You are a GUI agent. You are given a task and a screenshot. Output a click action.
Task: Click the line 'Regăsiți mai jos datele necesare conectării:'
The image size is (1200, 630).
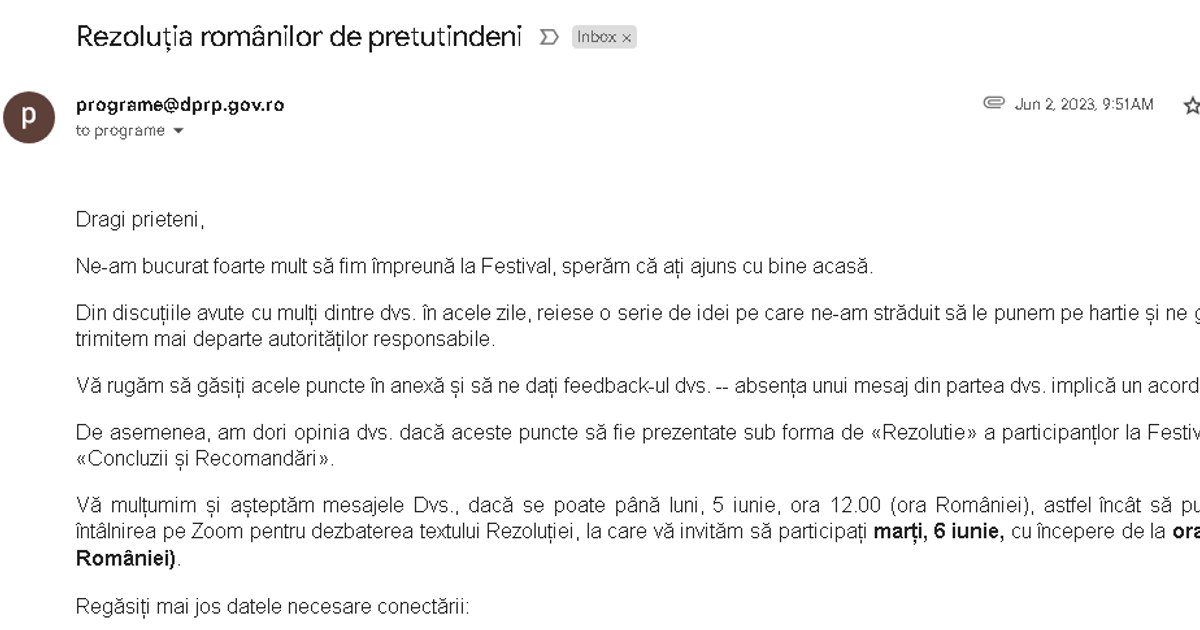(x=273, y=606)
